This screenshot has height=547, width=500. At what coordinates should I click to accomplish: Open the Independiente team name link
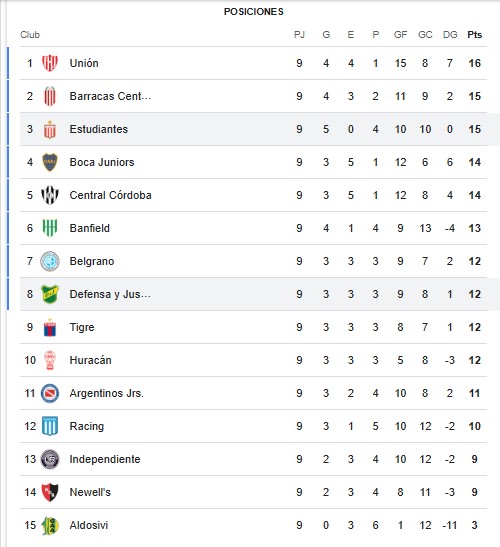105,459
